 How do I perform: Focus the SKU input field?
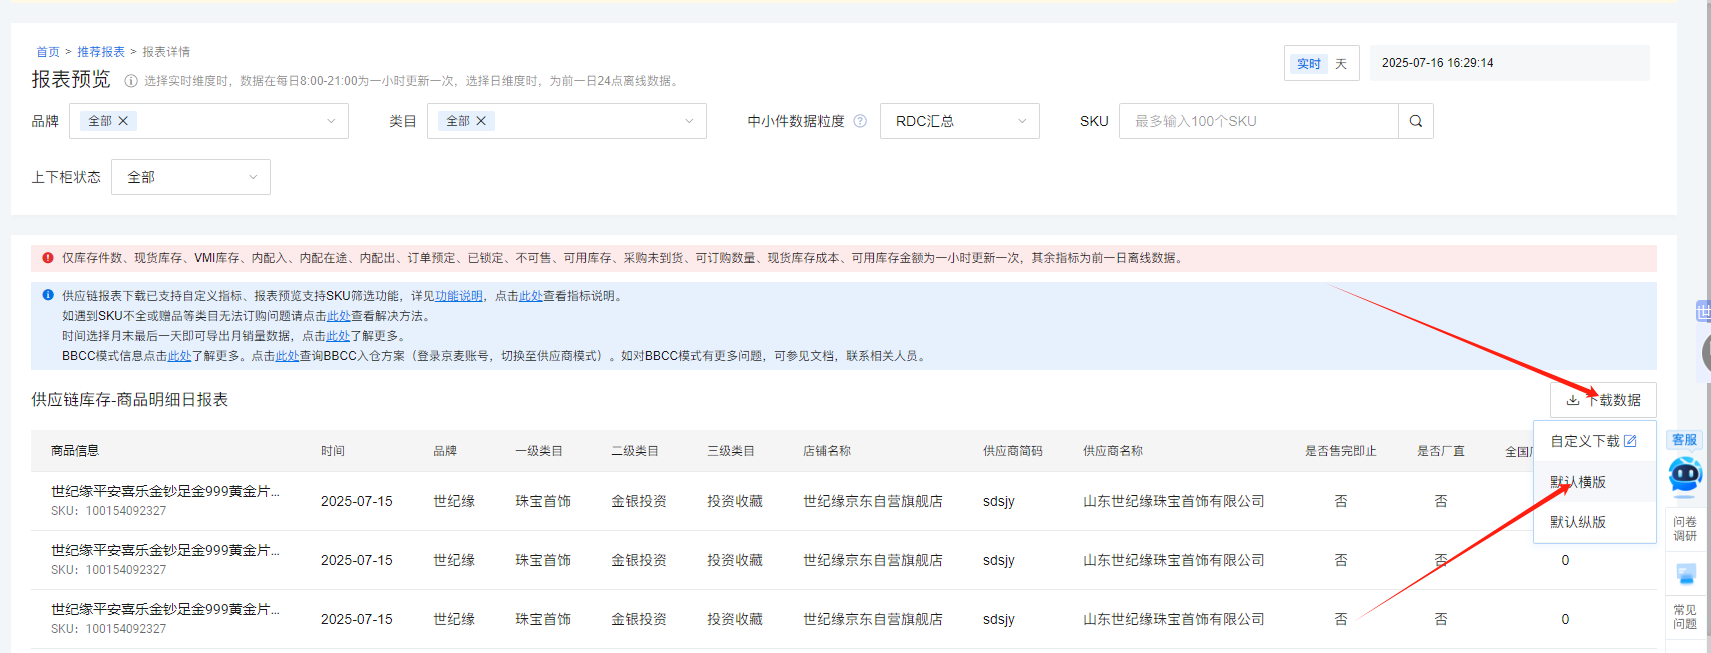point(1258,121)
